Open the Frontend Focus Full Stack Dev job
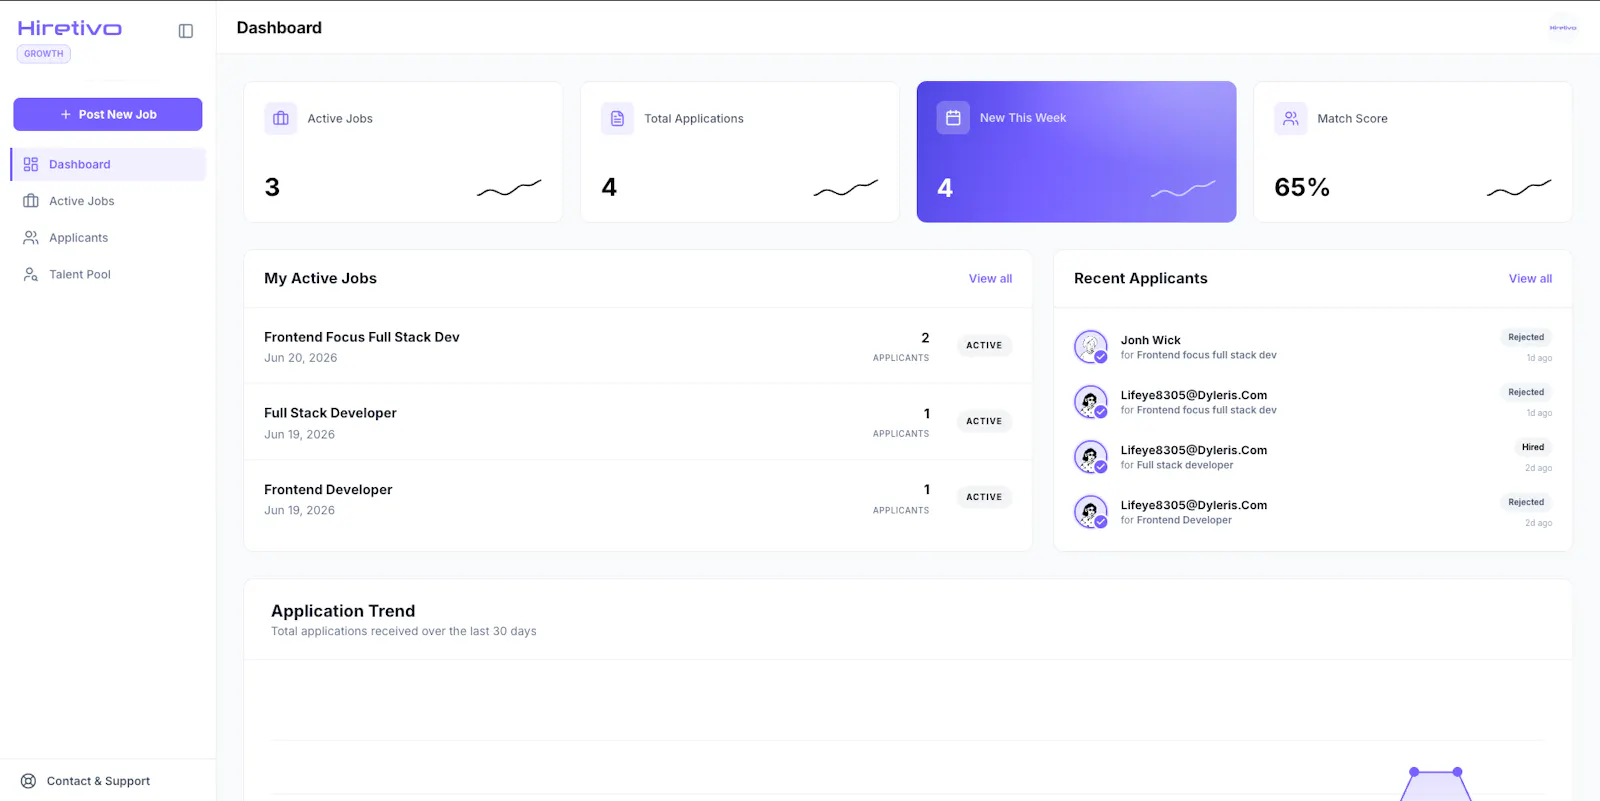Screen dimensions: 1600x801 [x=638, y=346]
